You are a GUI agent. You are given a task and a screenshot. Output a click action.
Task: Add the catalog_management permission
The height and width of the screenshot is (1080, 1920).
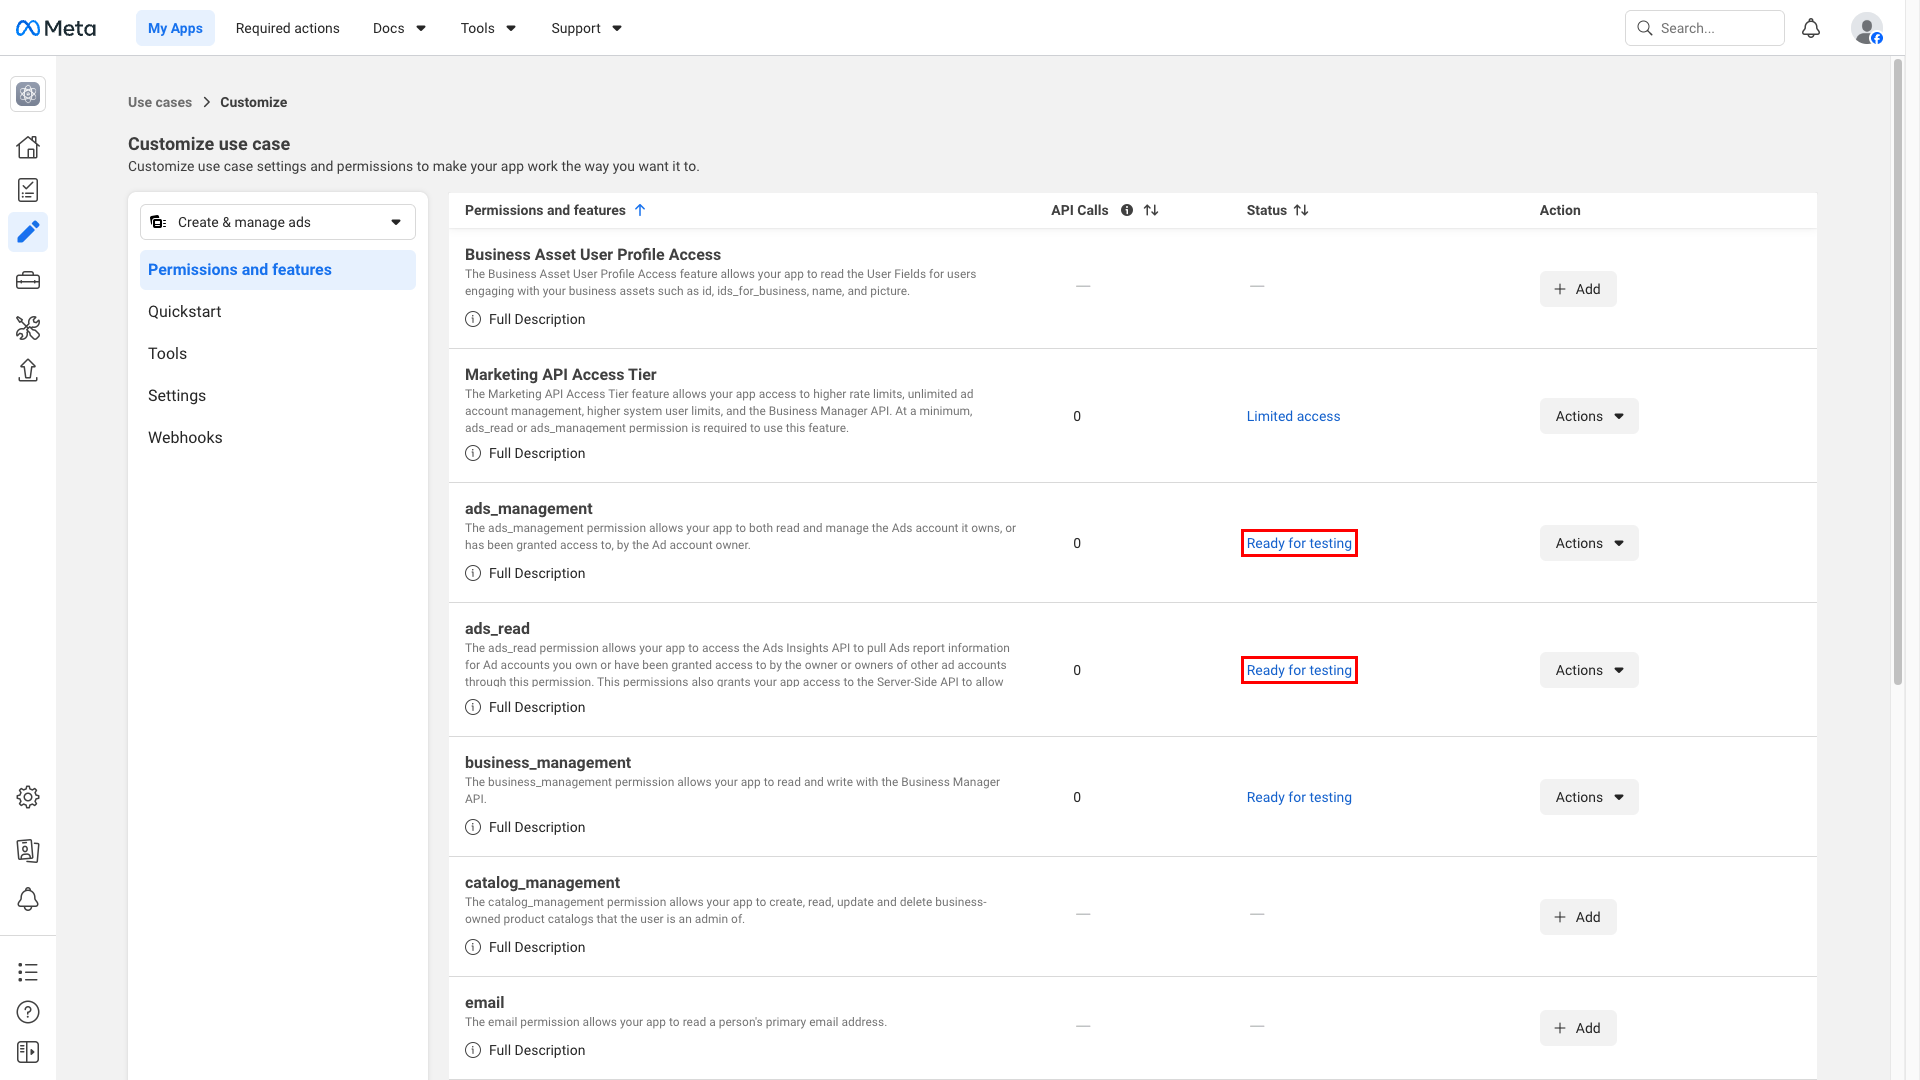coord(1578,917)
